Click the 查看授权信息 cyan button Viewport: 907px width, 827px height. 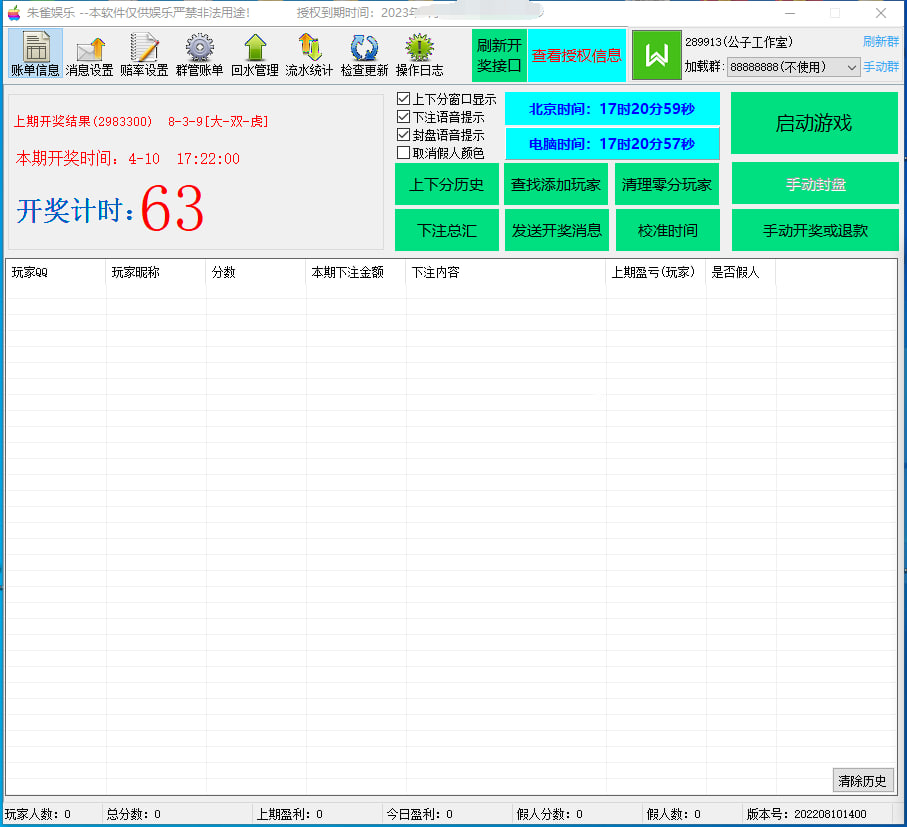click(576, 56)
